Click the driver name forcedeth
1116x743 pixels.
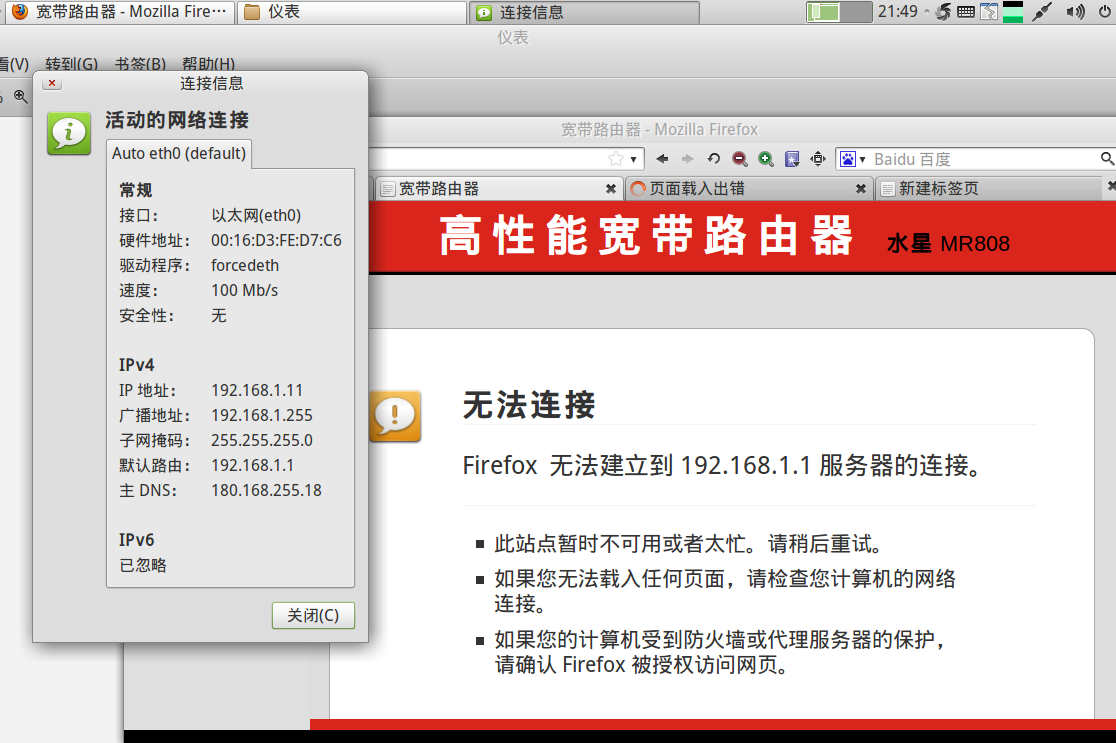245,265
